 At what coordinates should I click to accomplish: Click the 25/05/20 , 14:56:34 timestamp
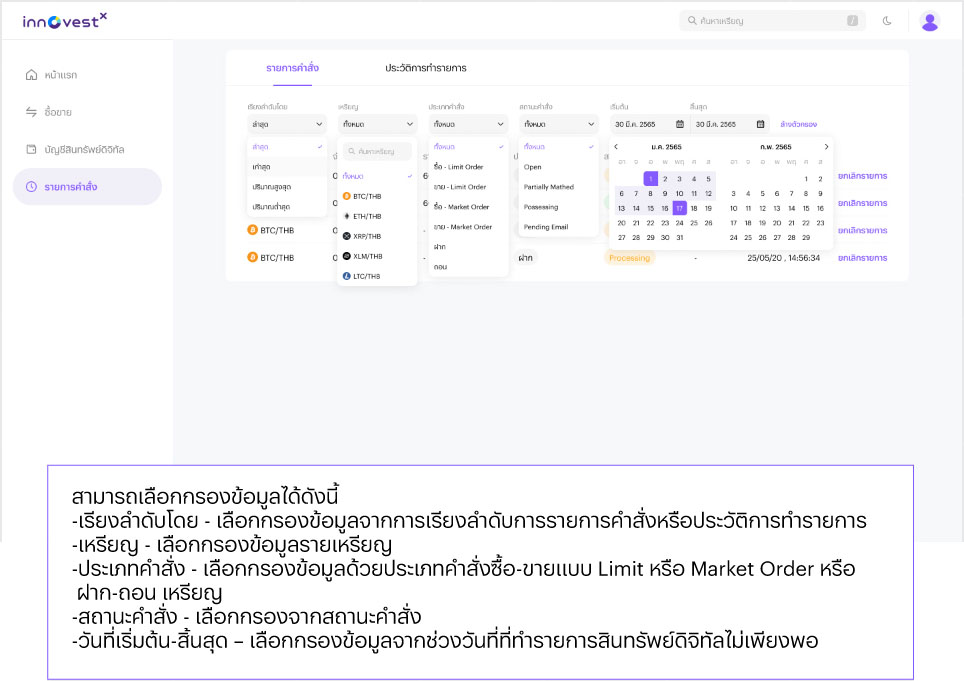coord(783,258)
